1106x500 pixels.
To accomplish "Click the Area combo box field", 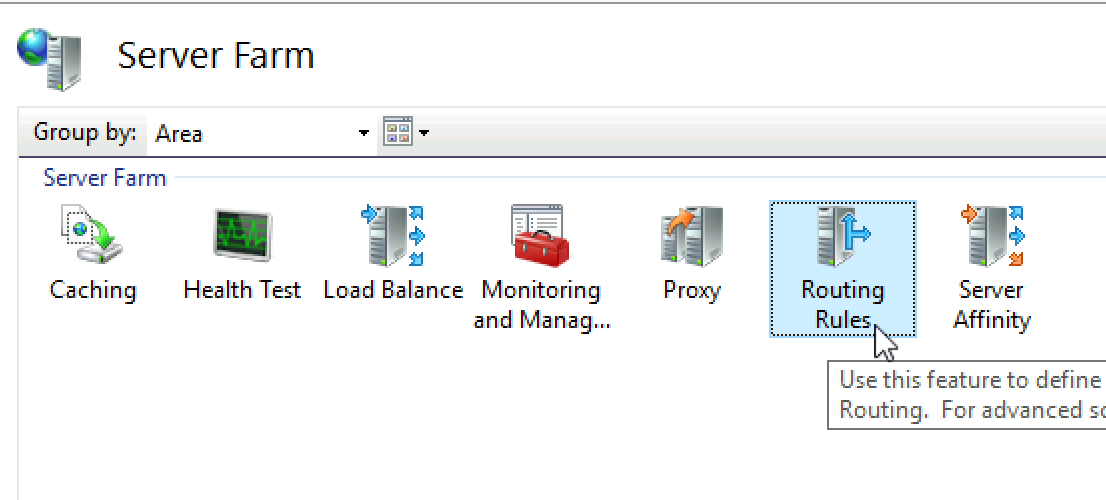I will (x=260, y=133).
